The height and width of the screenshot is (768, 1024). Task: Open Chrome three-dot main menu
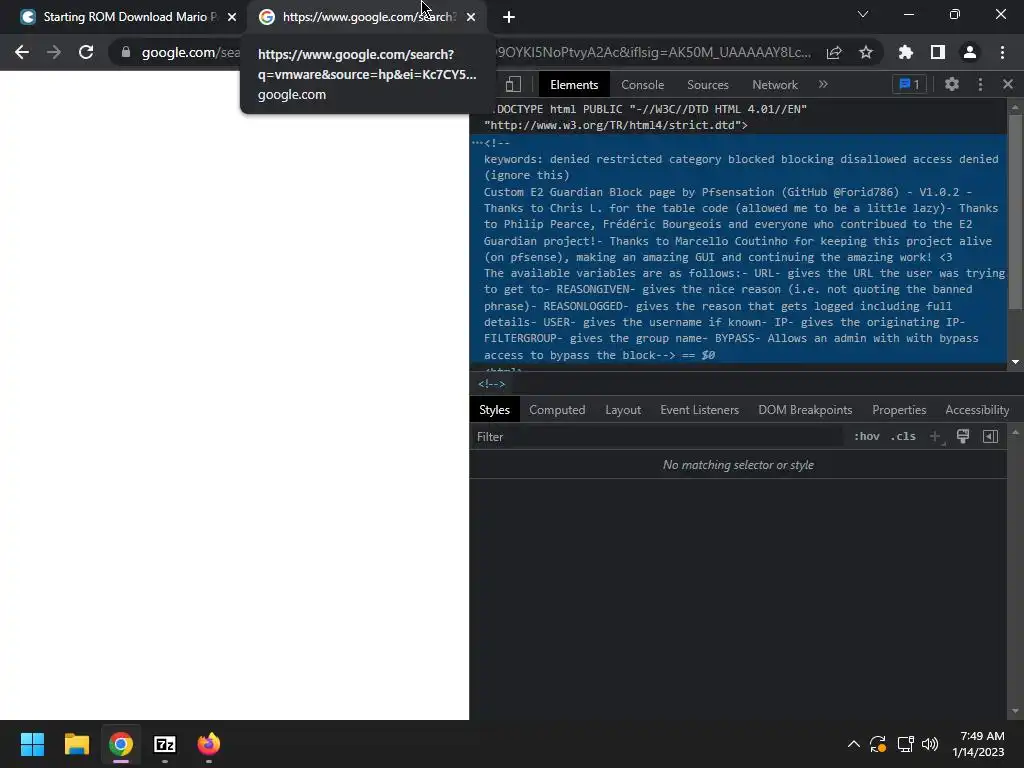pos(1002,52)
